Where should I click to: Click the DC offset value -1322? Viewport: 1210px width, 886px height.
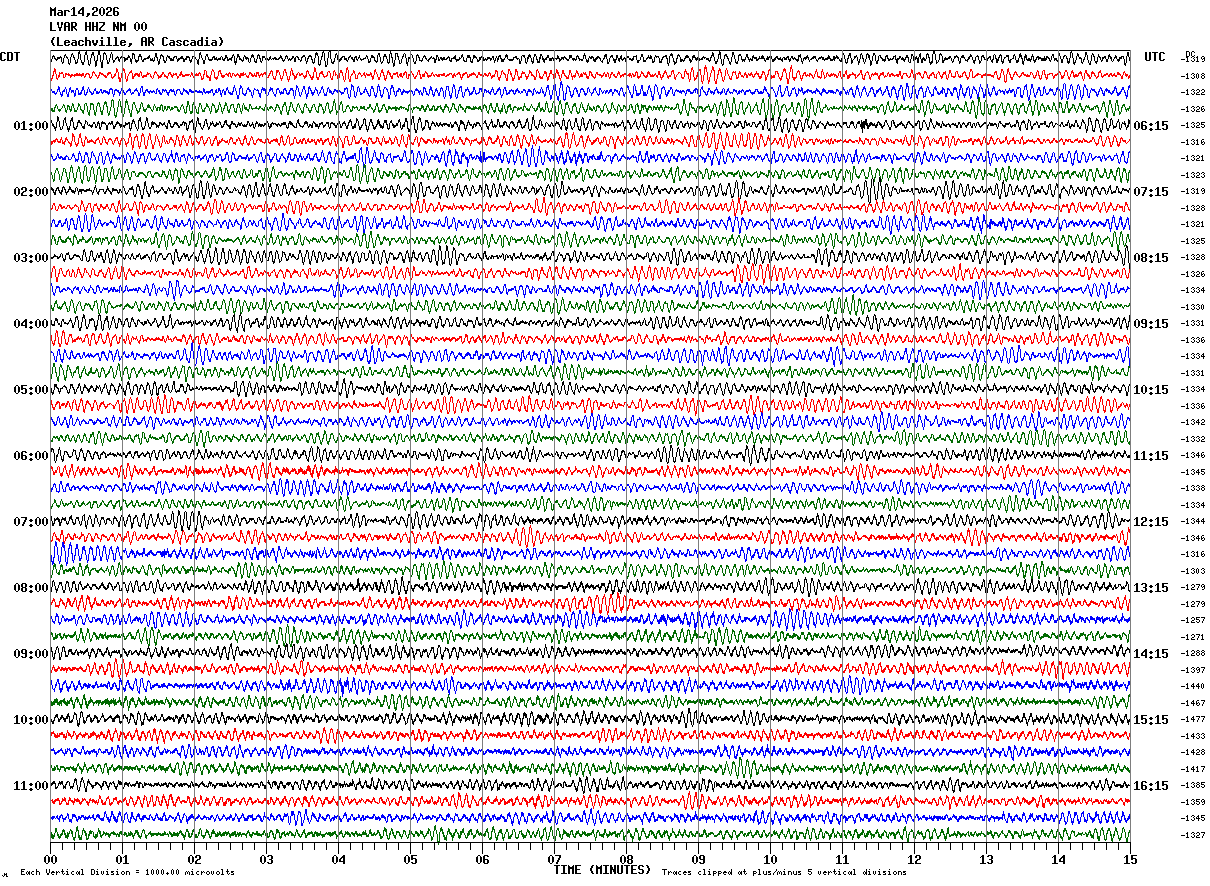(x=1193, y=93)
